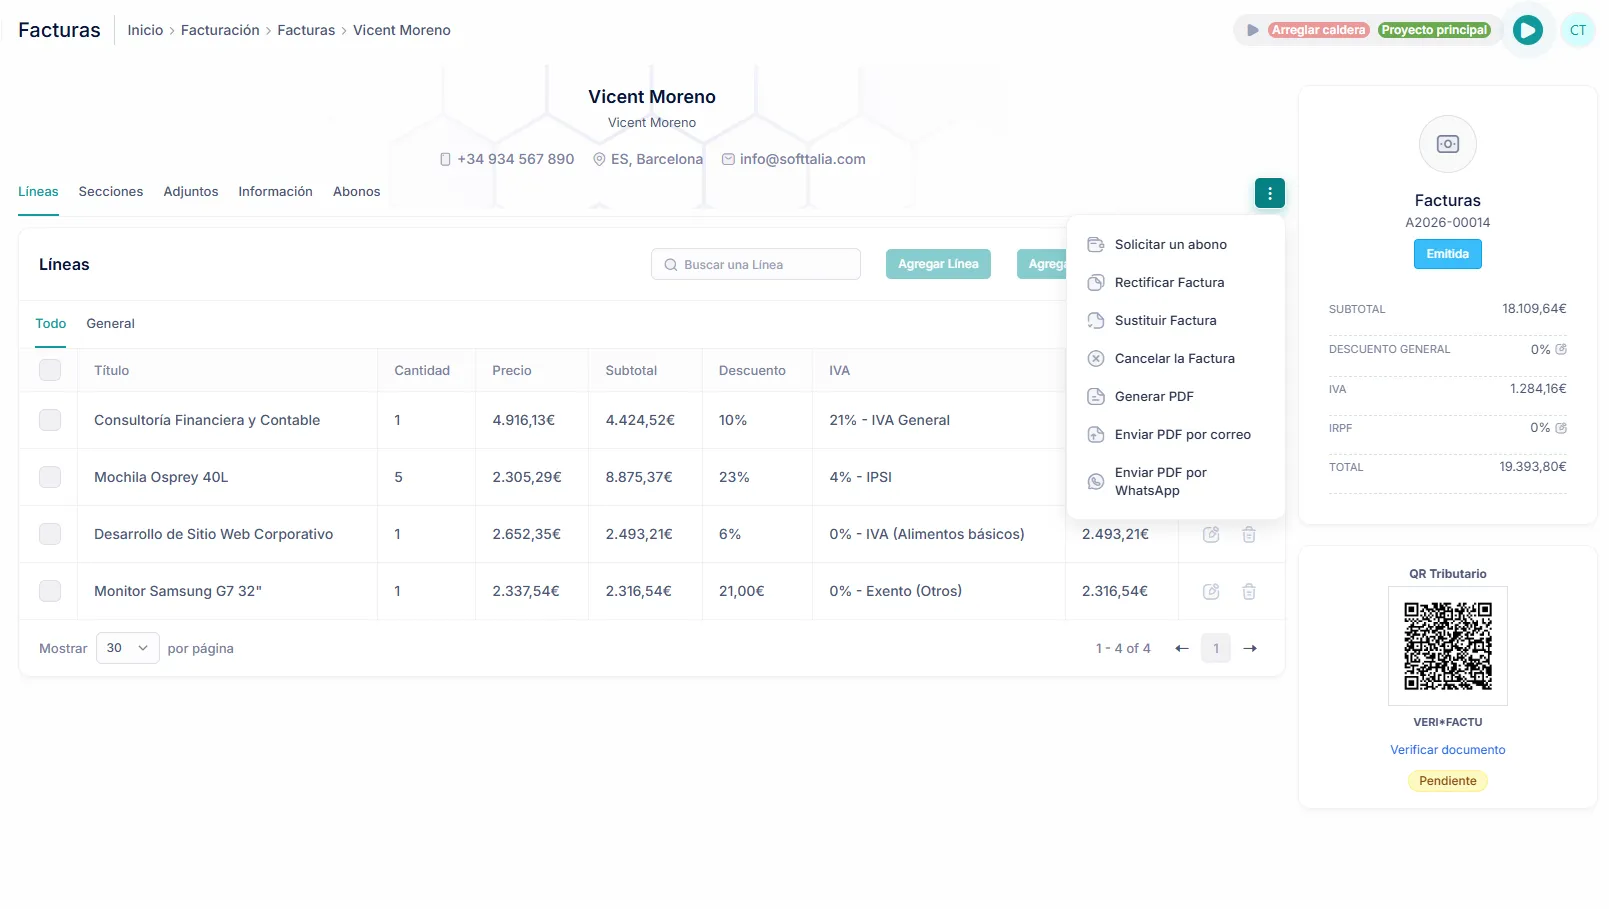Click the green play timer button
The height and width of the screenshot is (909, 1609).
[1527, 30]
